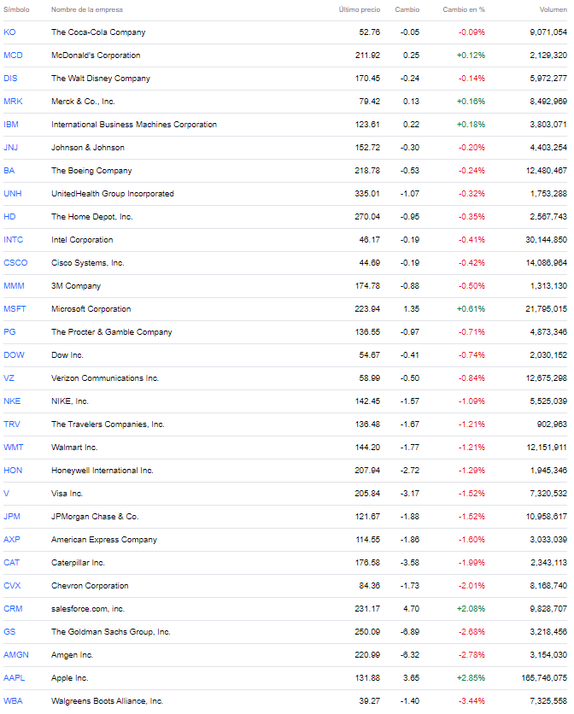Click Microsoft's +0.61% change value
The width and height of the screenshot is (574, 714).
(x=471, y=309)
